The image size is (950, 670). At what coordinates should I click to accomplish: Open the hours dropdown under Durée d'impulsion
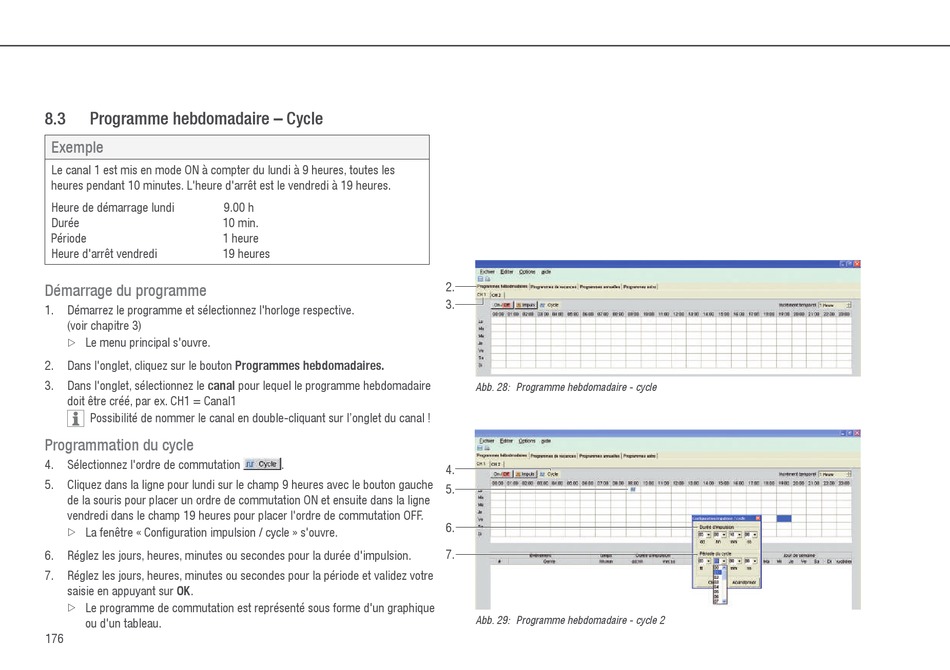click(x=720, y=535)
